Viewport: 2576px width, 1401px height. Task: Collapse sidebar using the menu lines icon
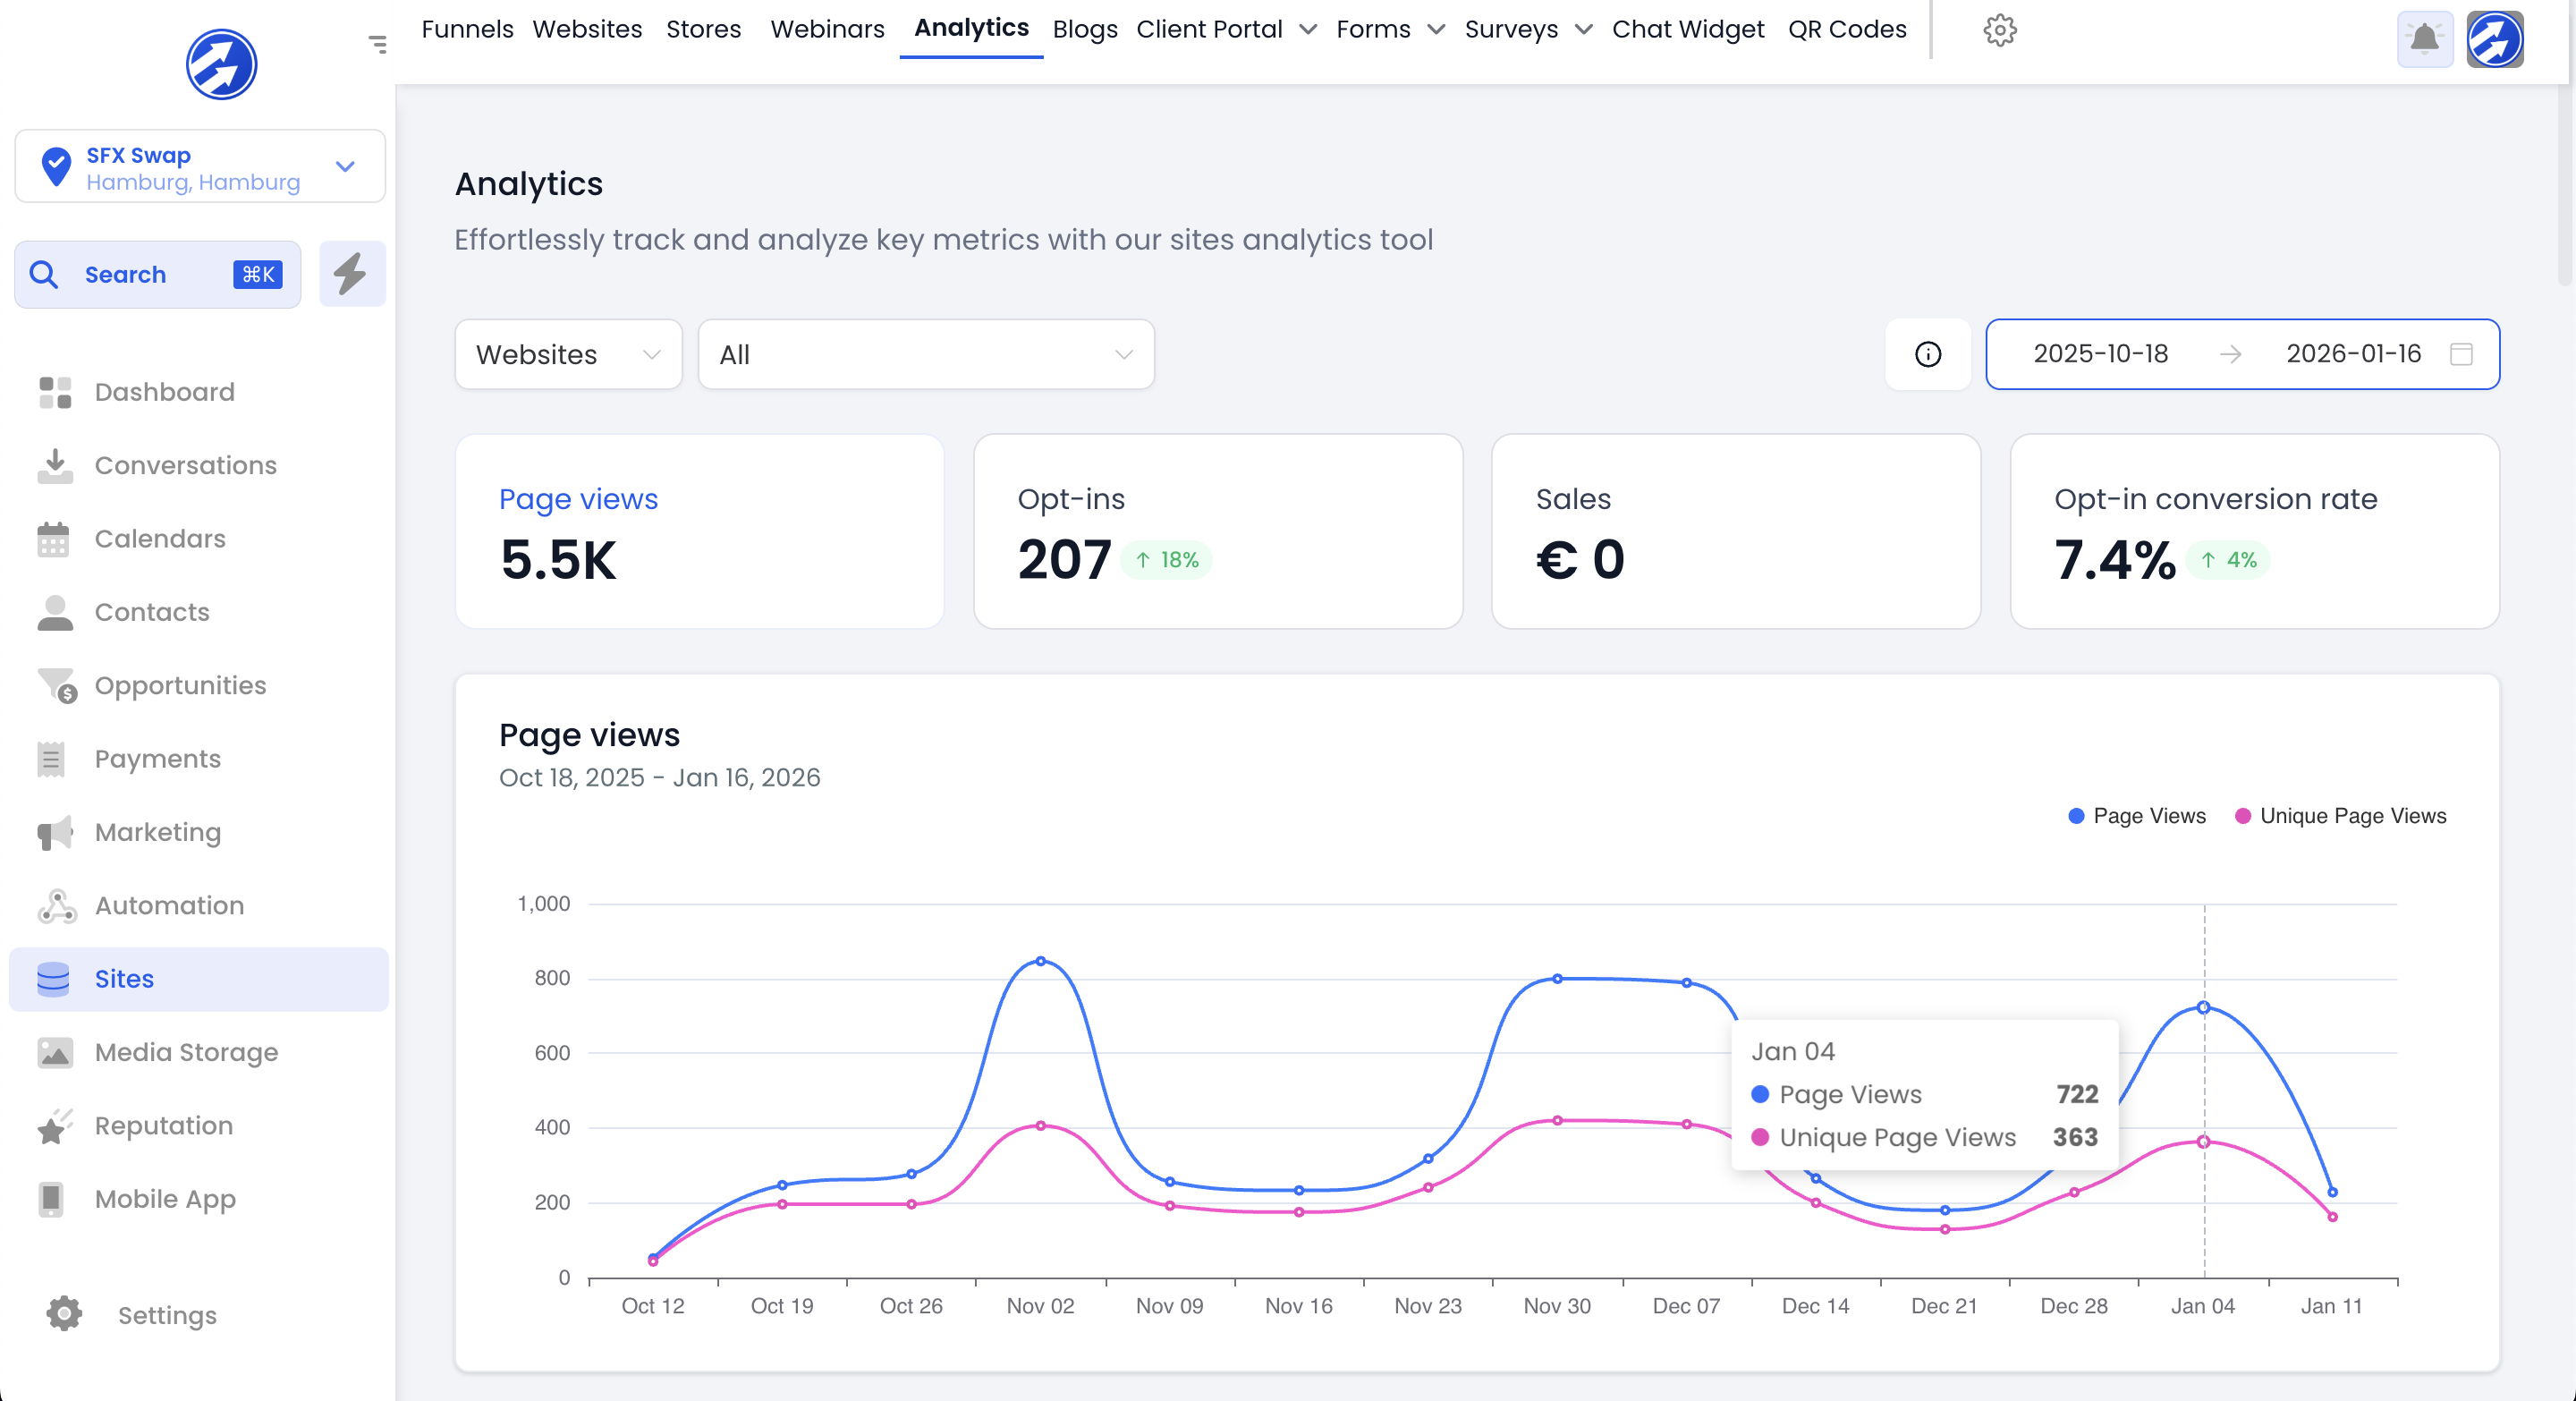(377, 44)
